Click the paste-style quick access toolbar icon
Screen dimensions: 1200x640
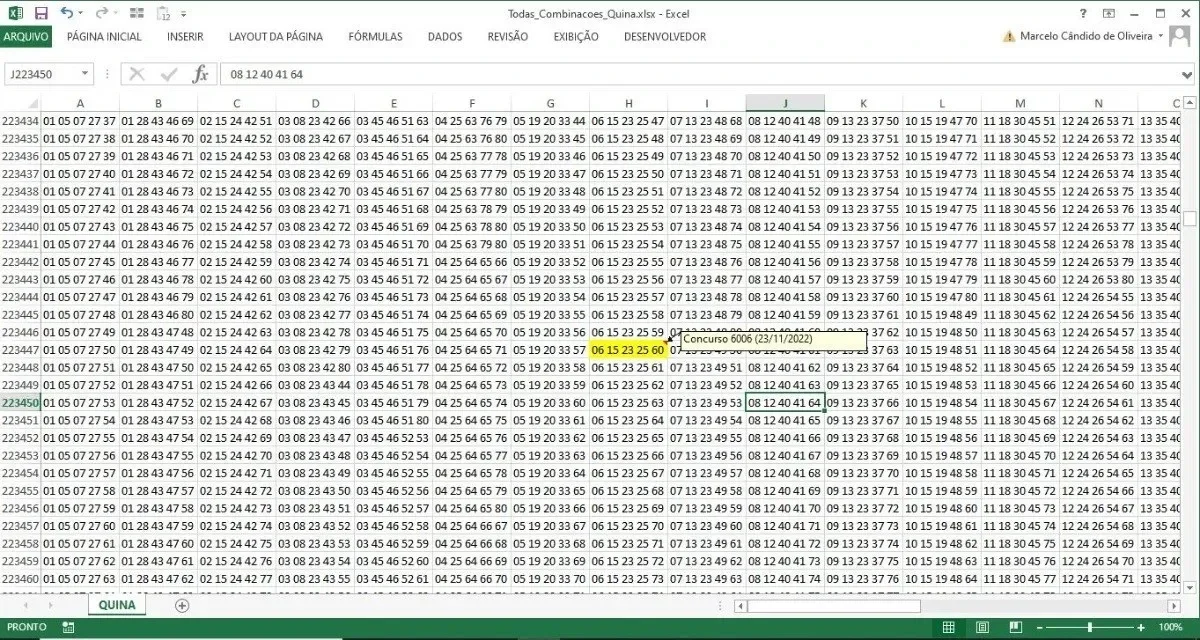point(163,13)
